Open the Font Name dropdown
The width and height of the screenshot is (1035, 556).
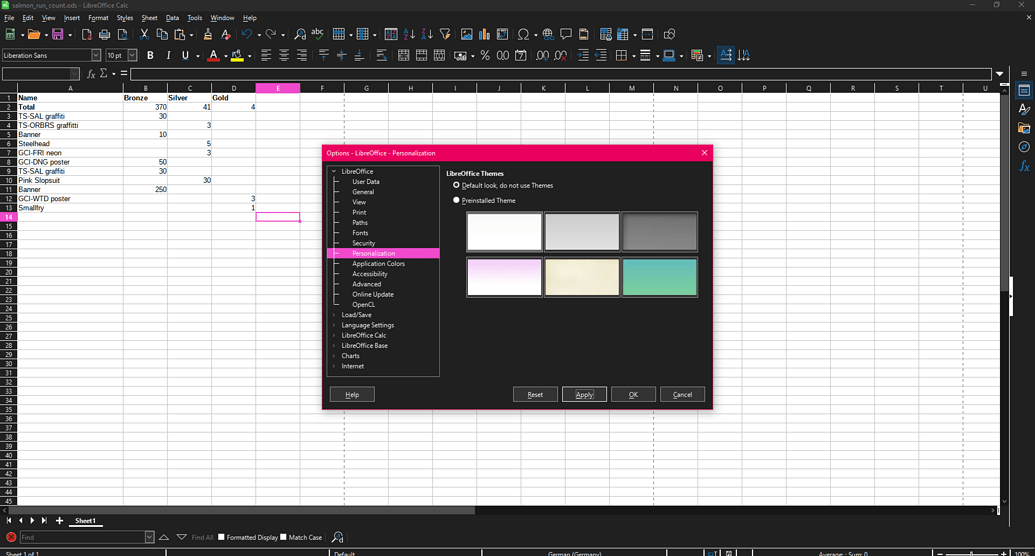tap(96, 55)
